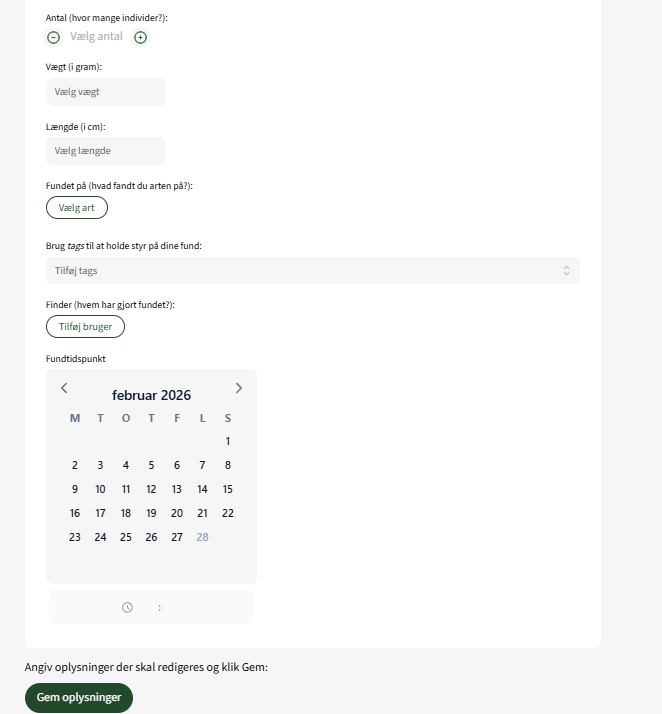The height and width of the screenshot is (714, 662).
Task: Click the clock icon in time field
Action: [x=127, y=607]
